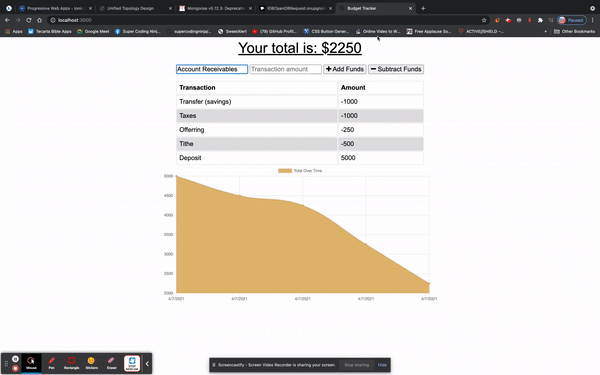The height and width of the screenshot is (375, 600).
Task: Open the Stickers tool in Screencastify toolbar
Action: (x=91, y=363)
